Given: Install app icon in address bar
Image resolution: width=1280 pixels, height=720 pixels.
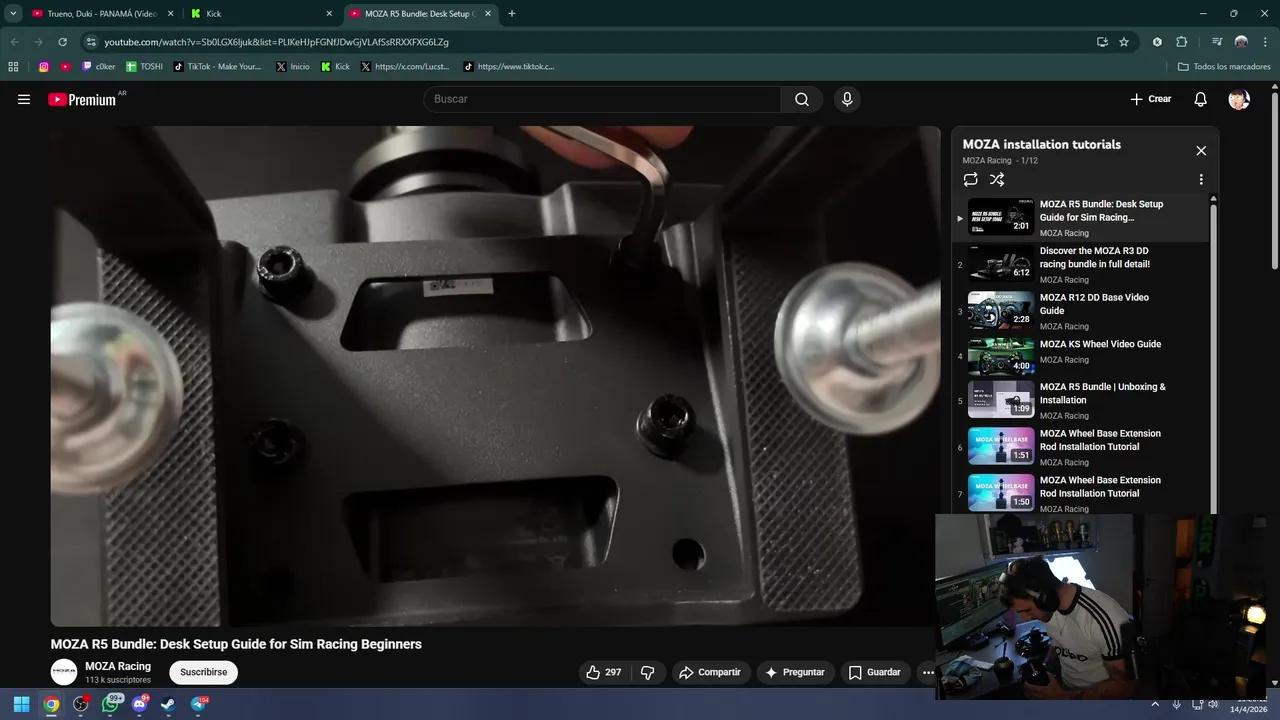Looking at the screenshot, I should [x=1102, y=42].
